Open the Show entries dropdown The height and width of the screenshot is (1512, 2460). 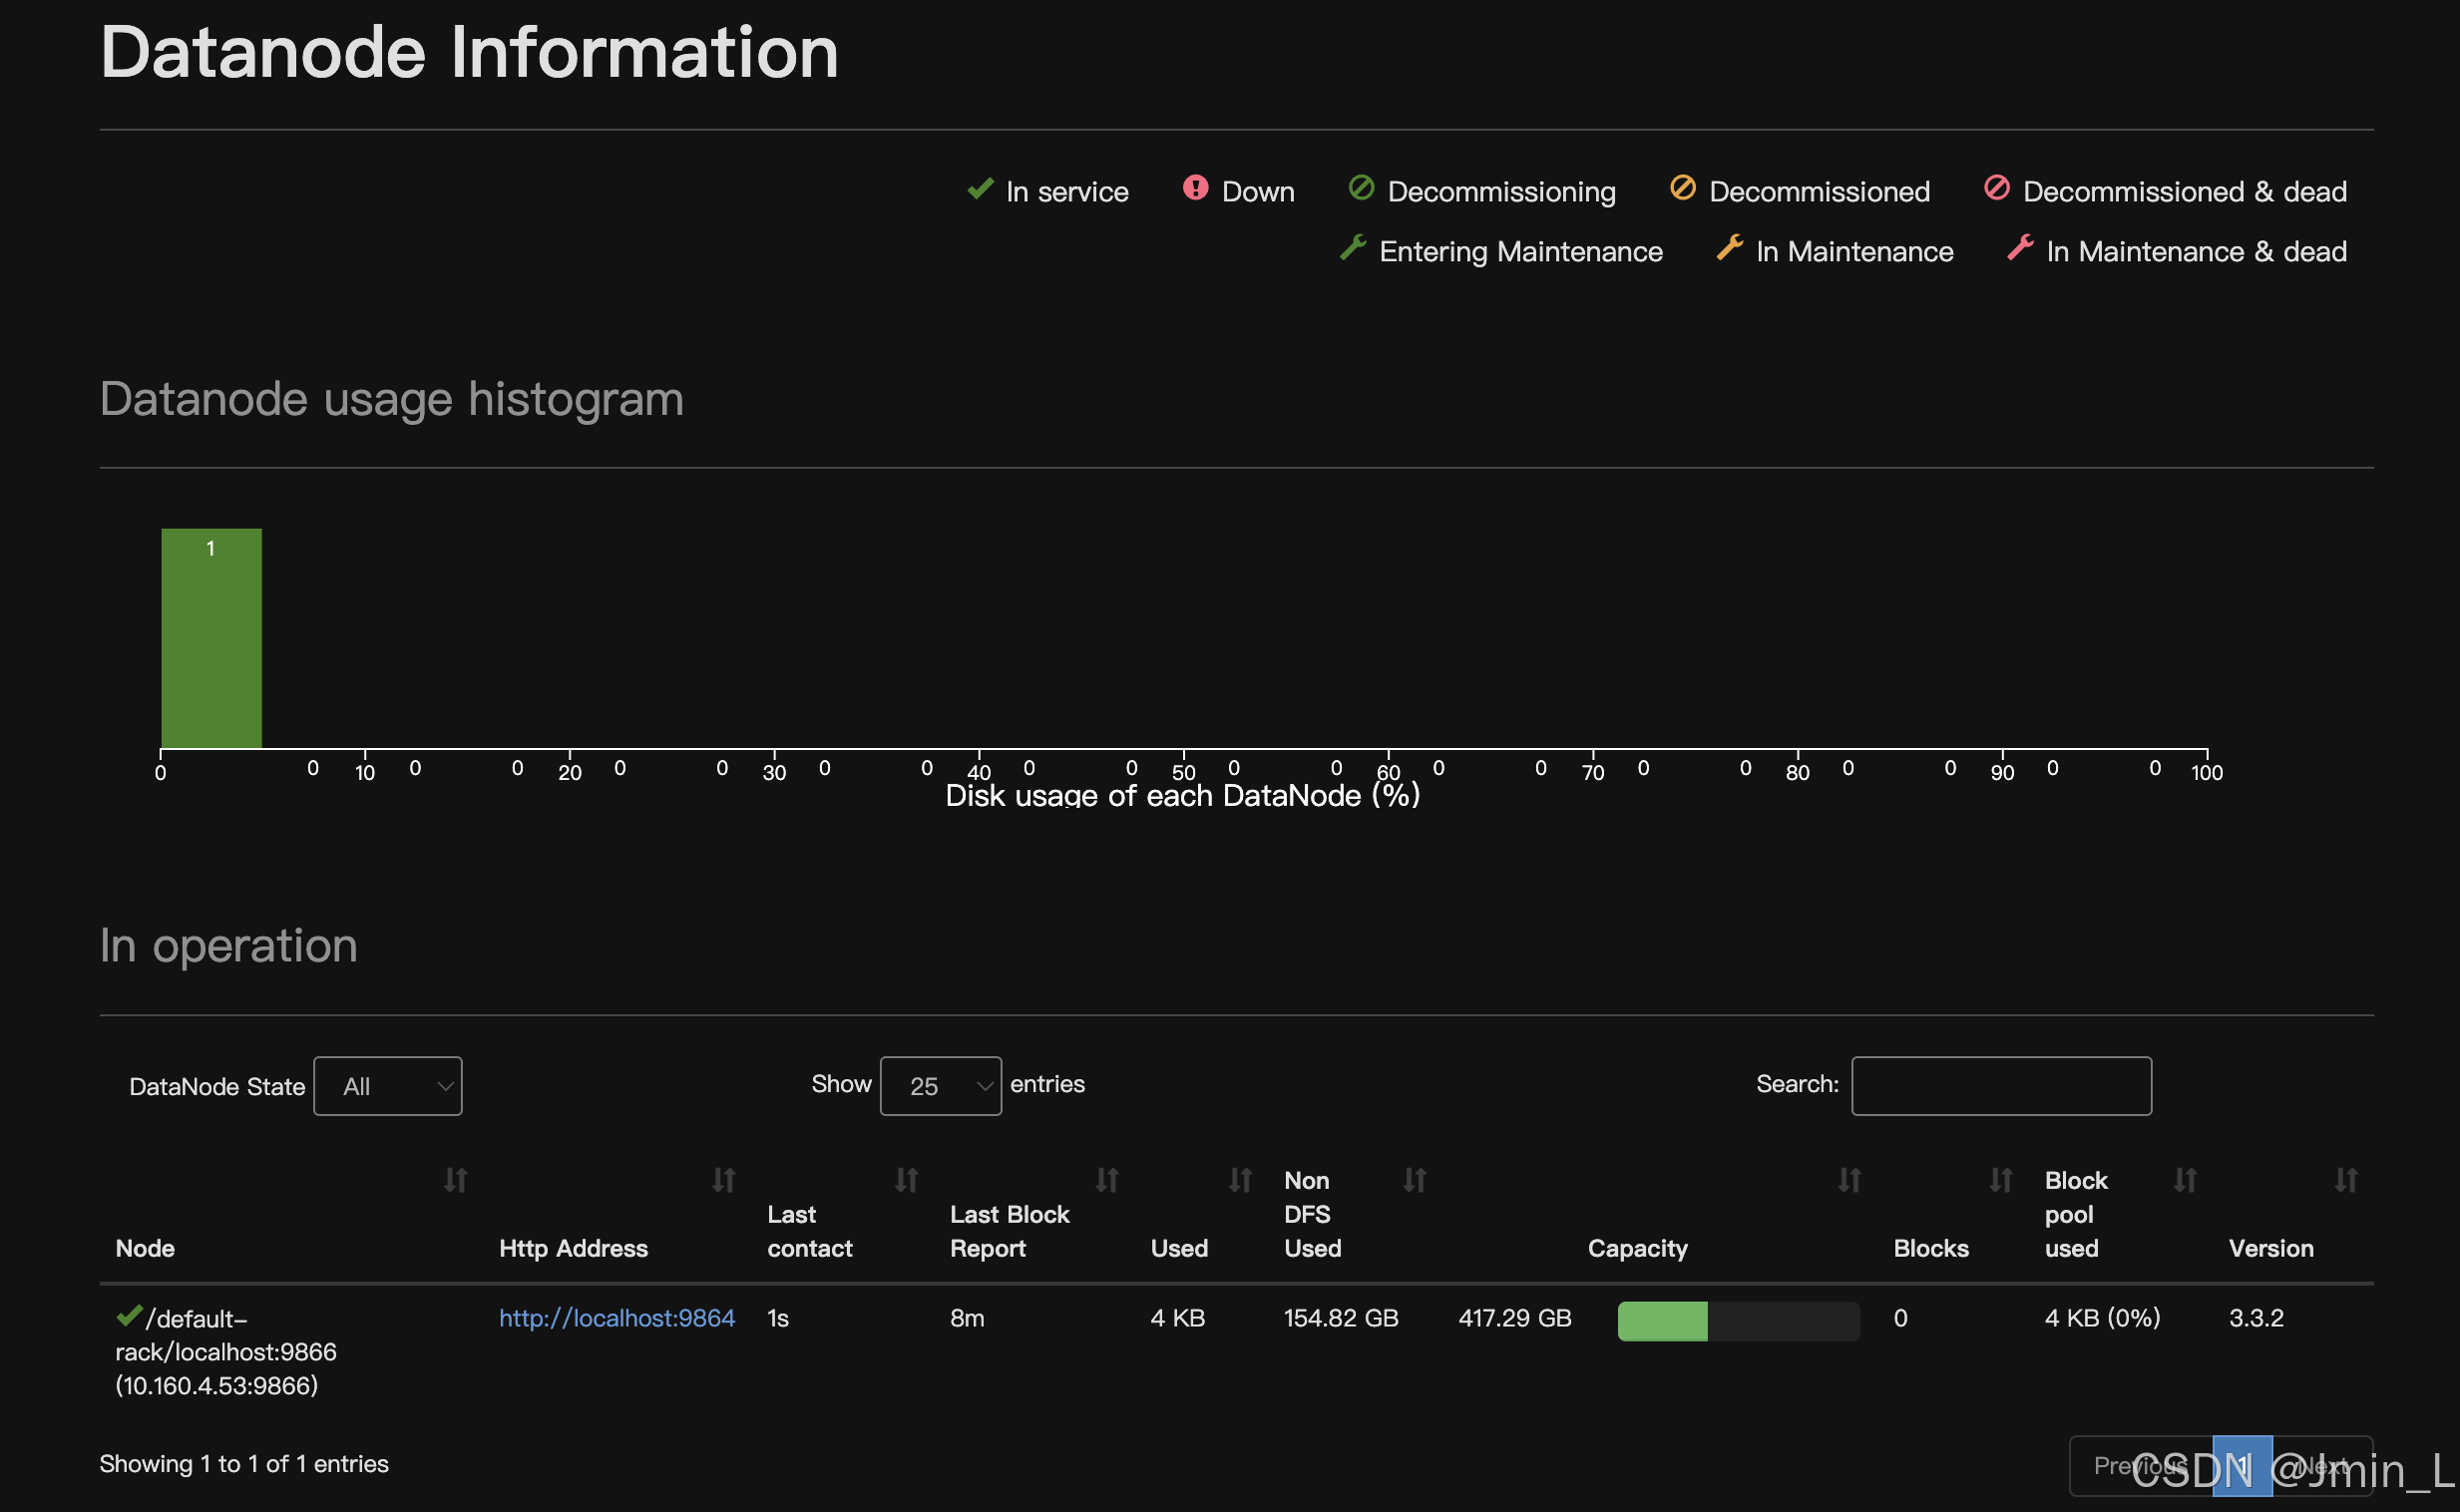point(940,1086)
